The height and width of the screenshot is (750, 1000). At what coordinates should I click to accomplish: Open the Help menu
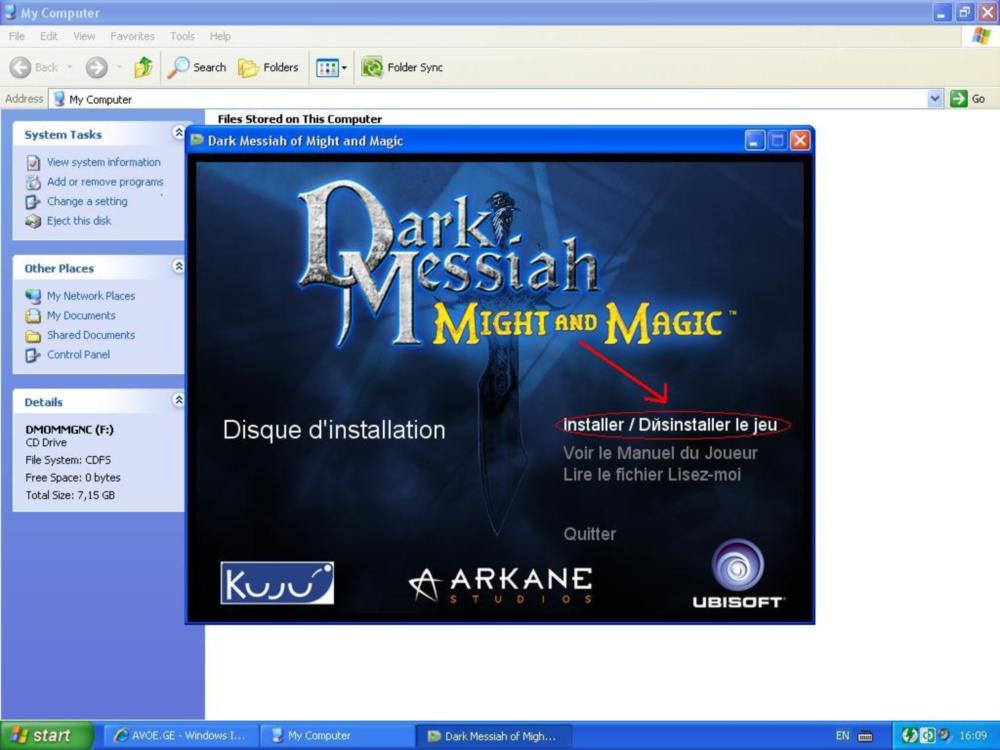[220, 36]
